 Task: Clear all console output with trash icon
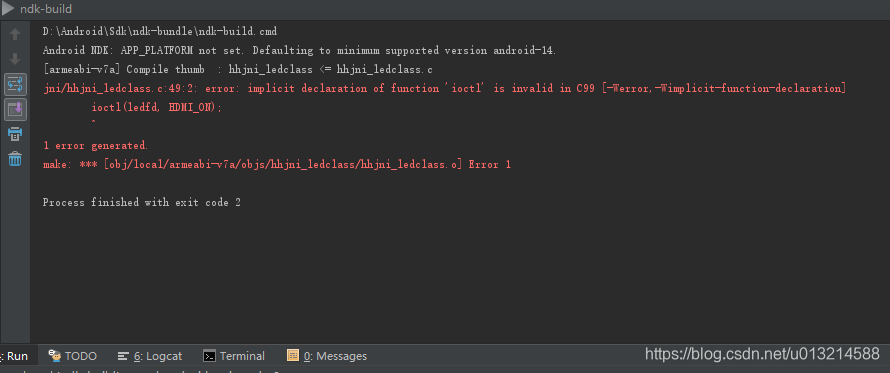[15, 158]
